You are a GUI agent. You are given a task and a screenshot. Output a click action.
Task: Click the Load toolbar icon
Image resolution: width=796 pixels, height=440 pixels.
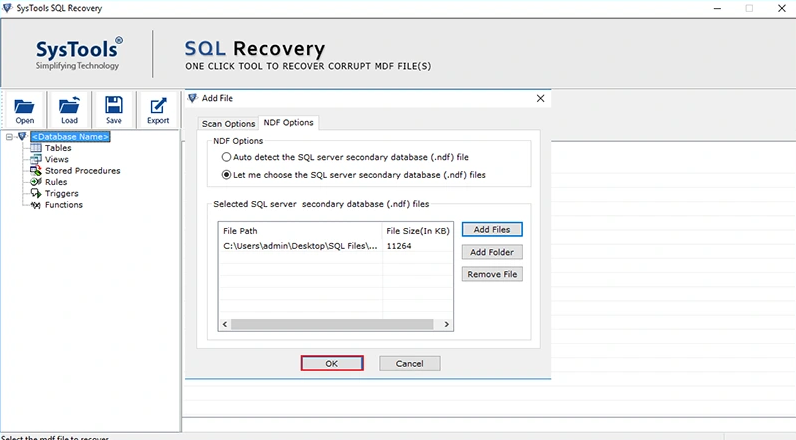point(69,106)
